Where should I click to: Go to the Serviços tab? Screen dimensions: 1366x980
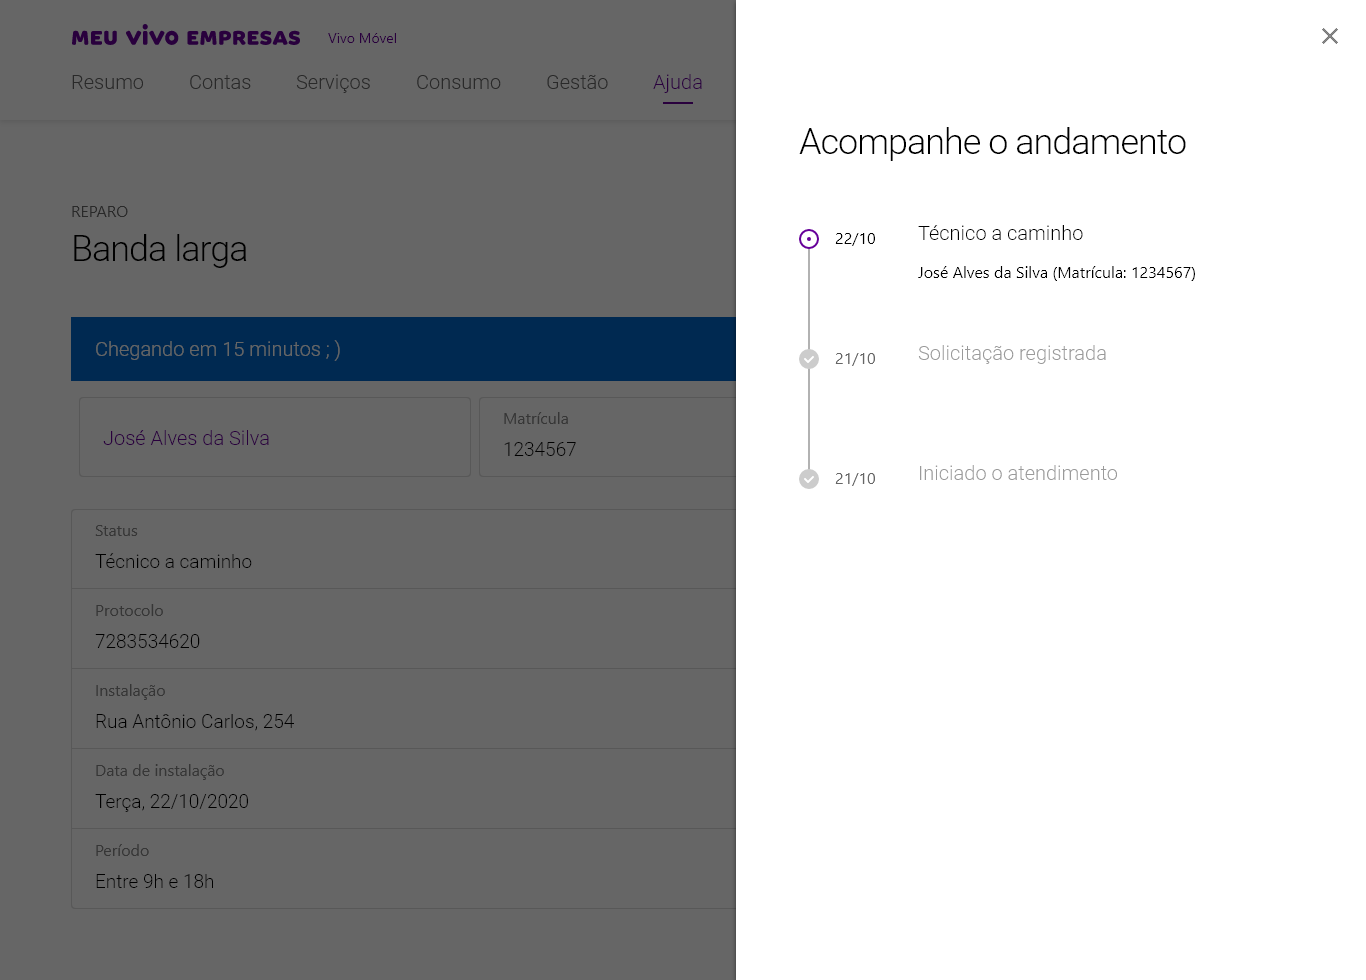point(333,83)
